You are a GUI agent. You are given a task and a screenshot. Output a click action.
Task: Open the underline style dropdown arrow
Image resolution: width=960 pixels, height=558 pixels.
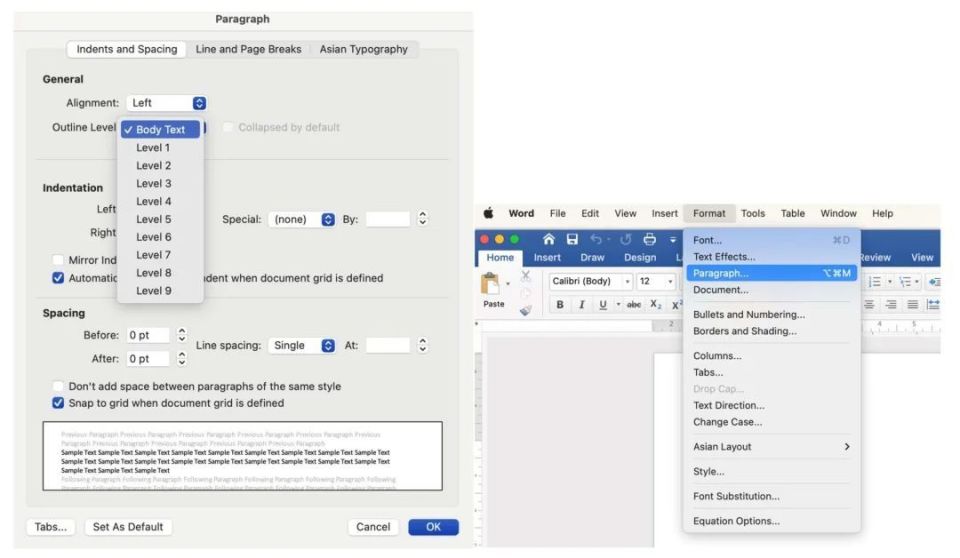pyautogui.click(x=618, y=304)
